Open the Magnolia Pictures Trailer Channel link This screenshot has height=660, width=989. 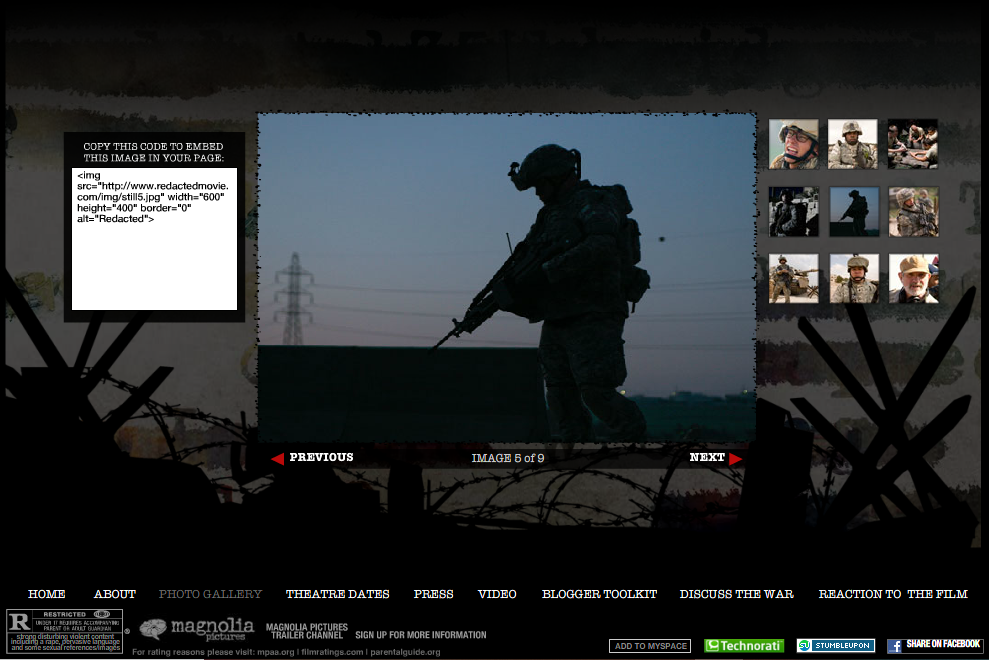[x=307, y=631]
